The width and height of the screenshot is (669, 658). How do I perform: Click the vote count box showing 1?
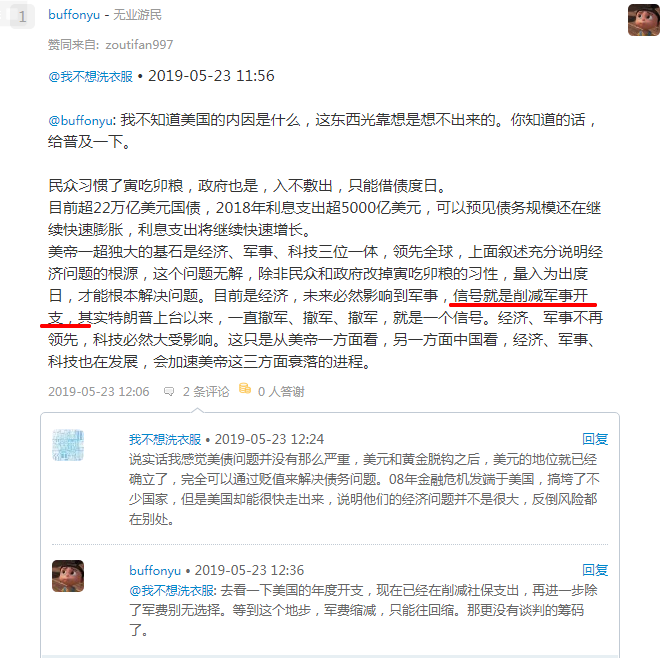click(22, 16)
